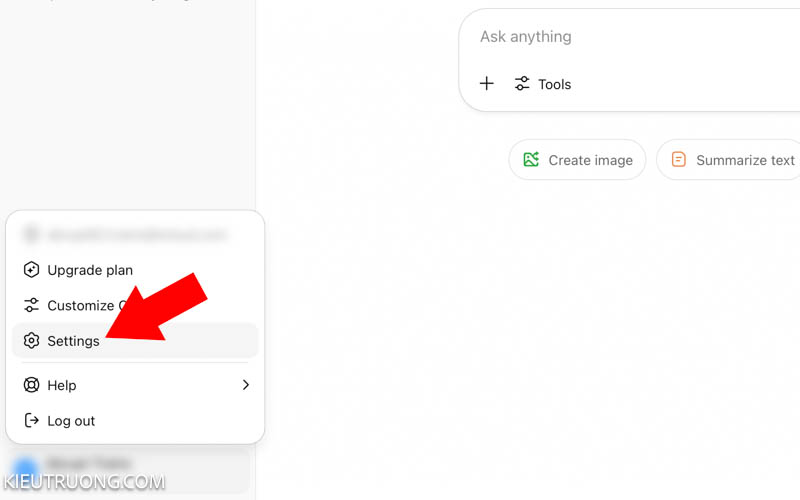Click the Tools sliders icon
800x500 pixels.
pyautogui.click(x=522, y=84)
